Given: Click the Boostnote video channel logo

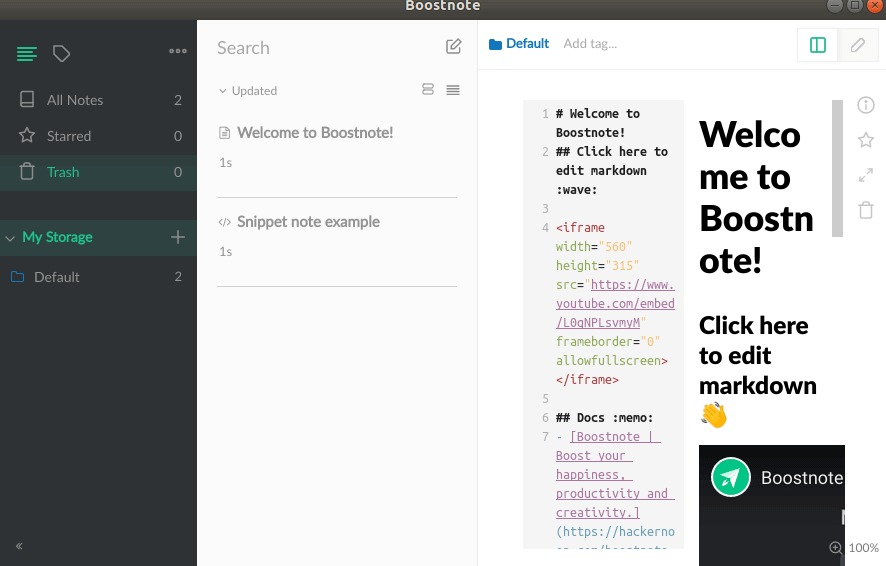Looking at the screenshot, I should pyautogui.click(x=731, y=477).
